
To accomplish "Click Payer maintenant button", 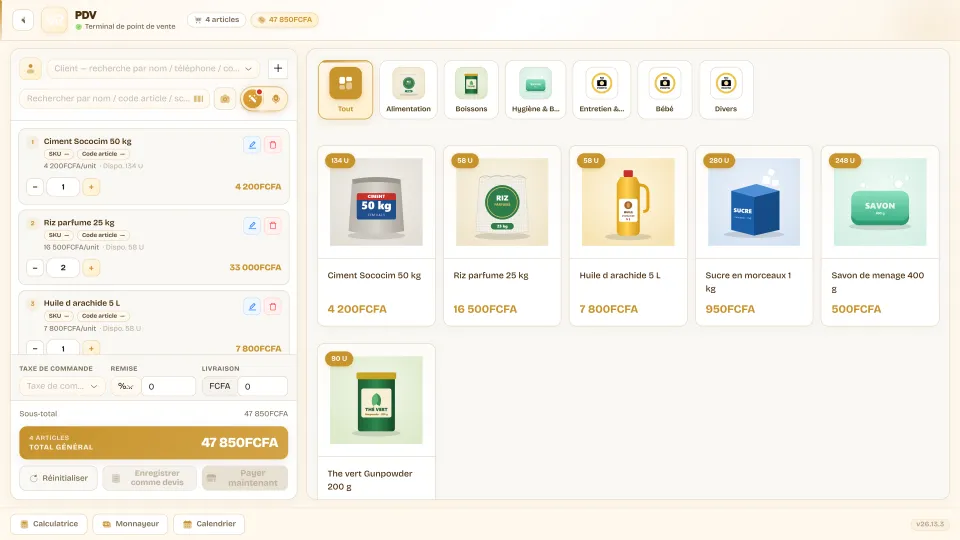I will pos(245,478).
